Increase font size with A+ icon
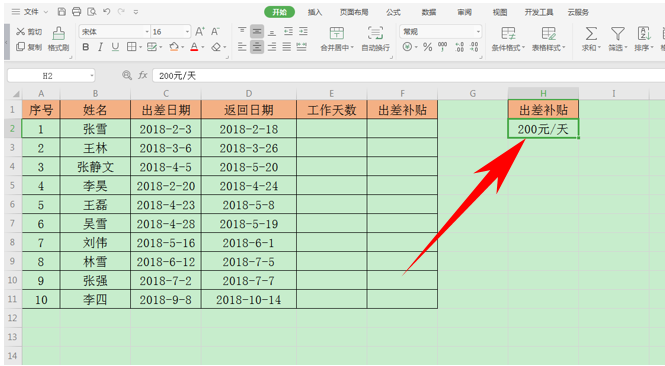 coord(200,31)
